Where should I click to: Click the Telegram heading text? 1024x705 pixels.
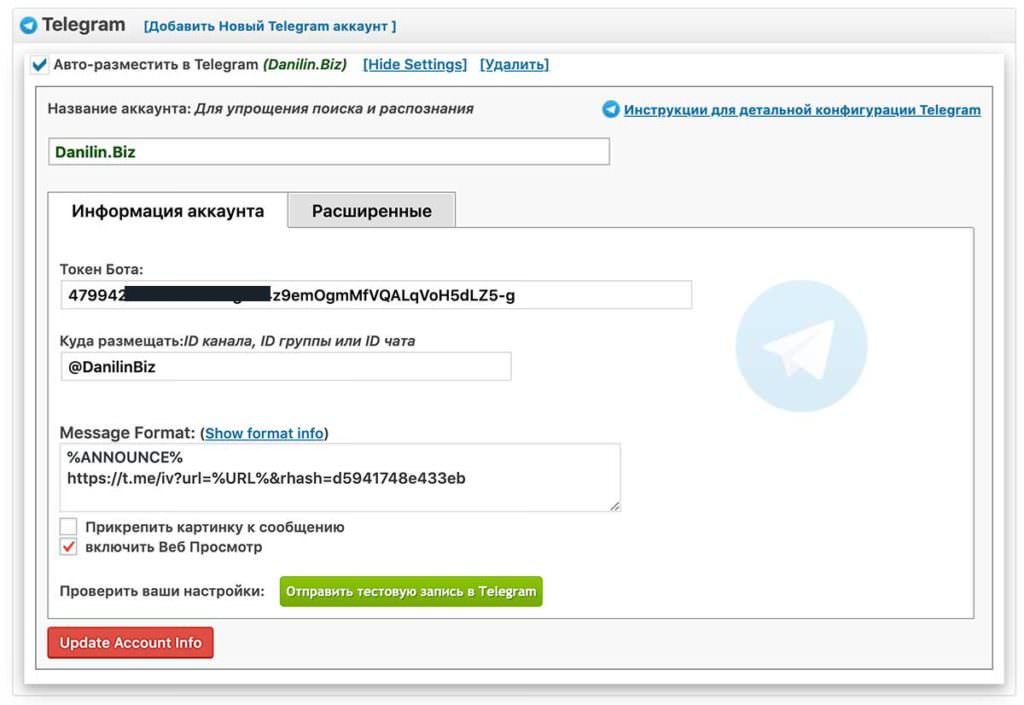coord(84,25)
